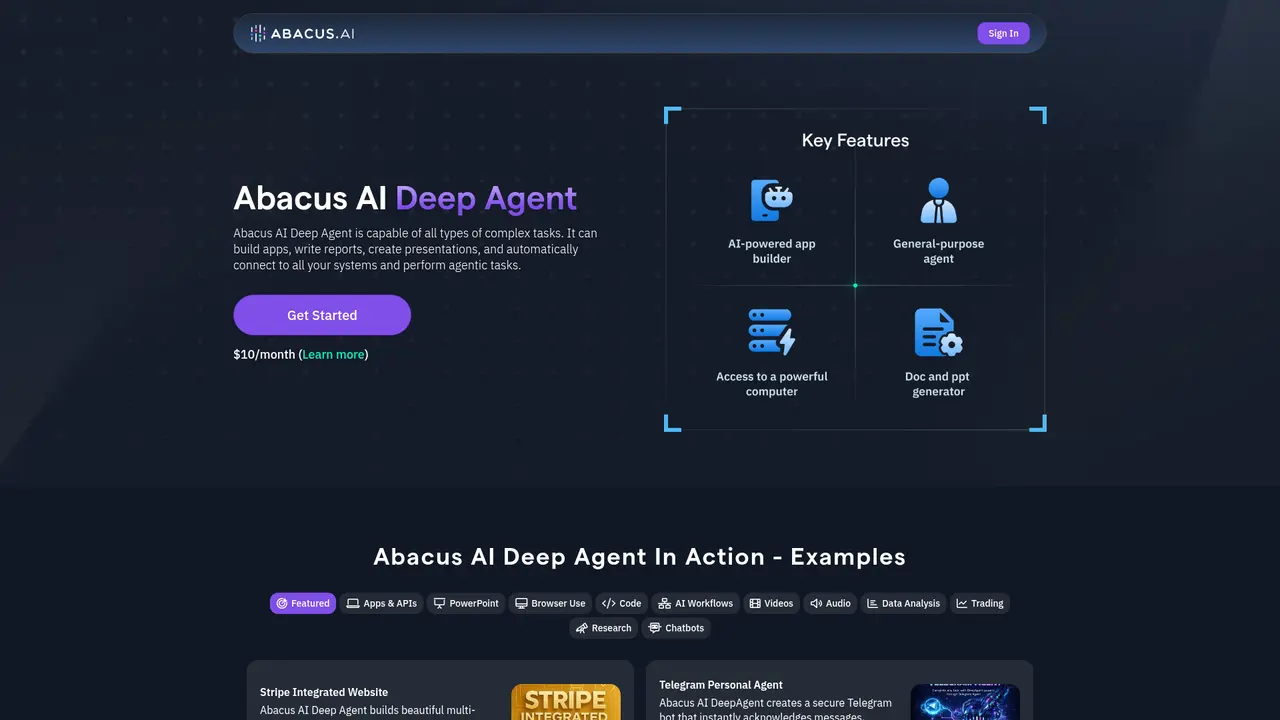Click the powerful computer server icon

[772, 332]
